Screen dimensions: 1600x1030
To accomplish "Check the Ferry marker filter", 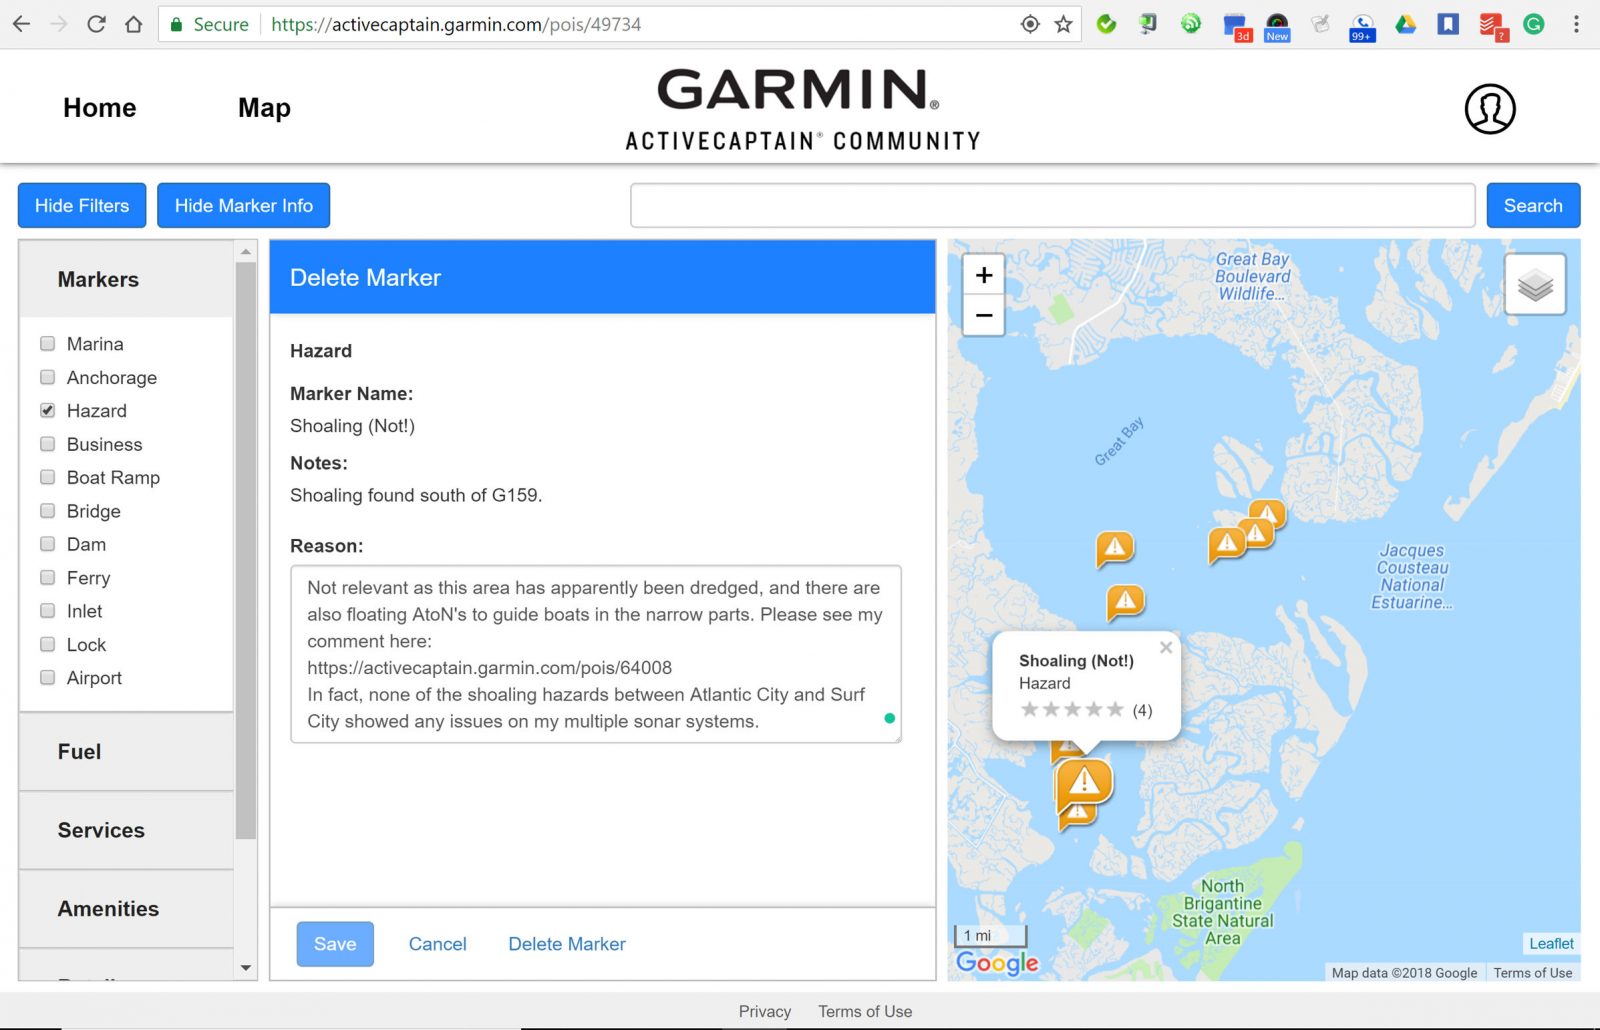I will coord(47,577).
